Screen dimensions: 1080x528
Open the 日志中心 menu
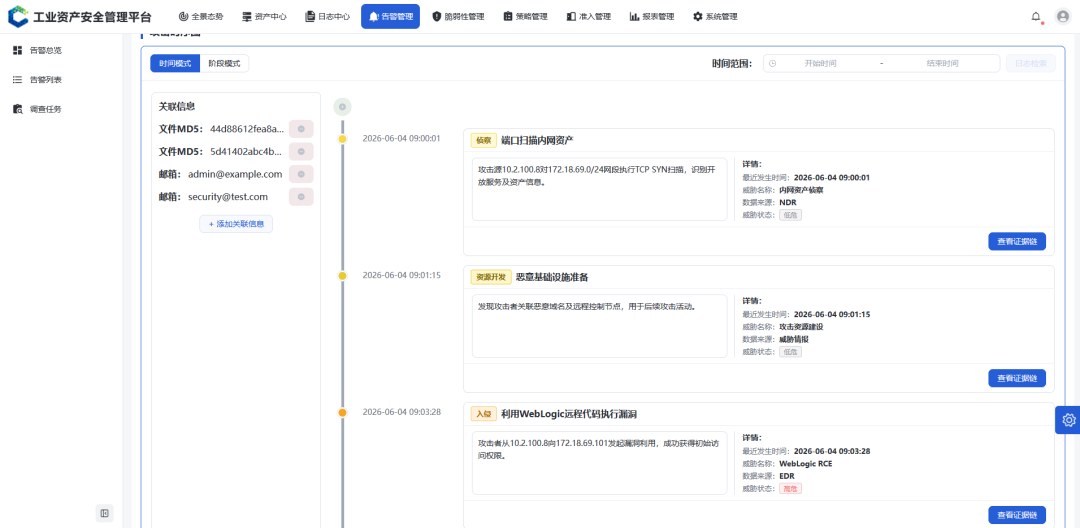click(x=327, y=17)
